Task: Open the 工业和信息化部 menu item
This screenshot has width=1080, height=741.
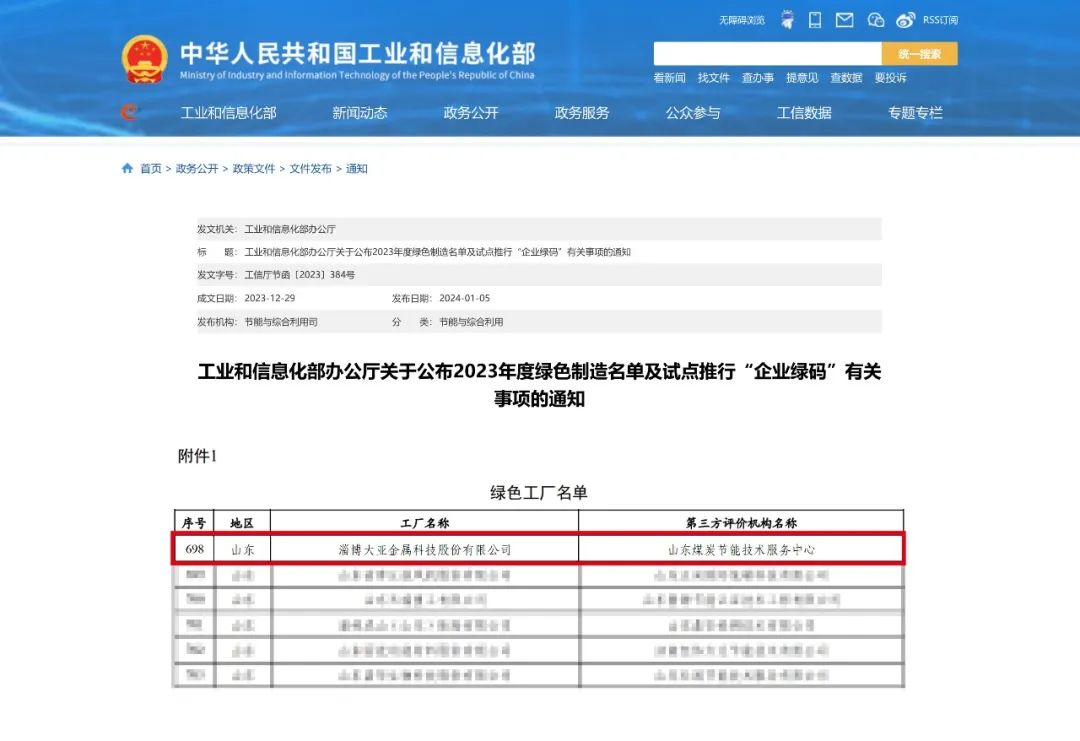Action: (228, 113)
